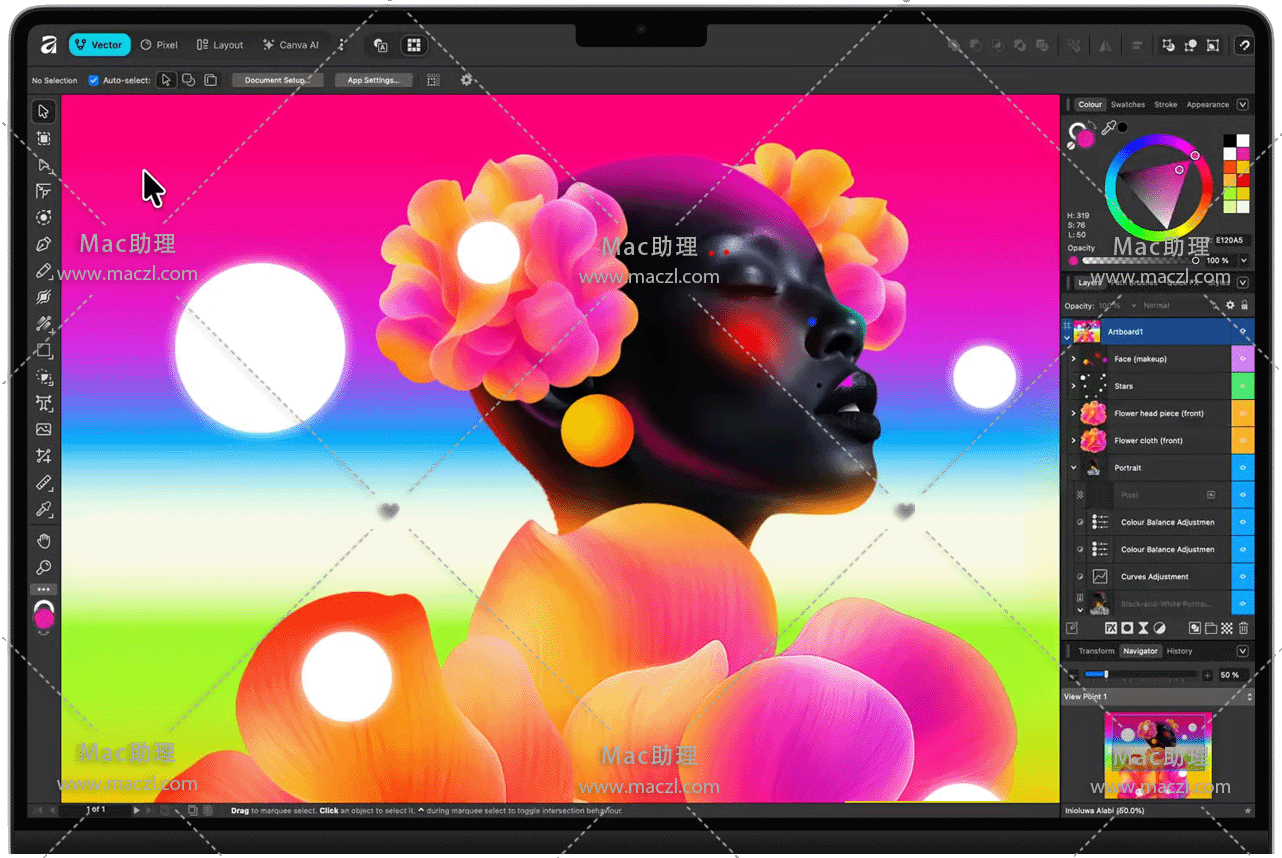Screen dimensions: 1282x858
Task: Delete layer using the trash icon
Action: [x=1243, y=629]
